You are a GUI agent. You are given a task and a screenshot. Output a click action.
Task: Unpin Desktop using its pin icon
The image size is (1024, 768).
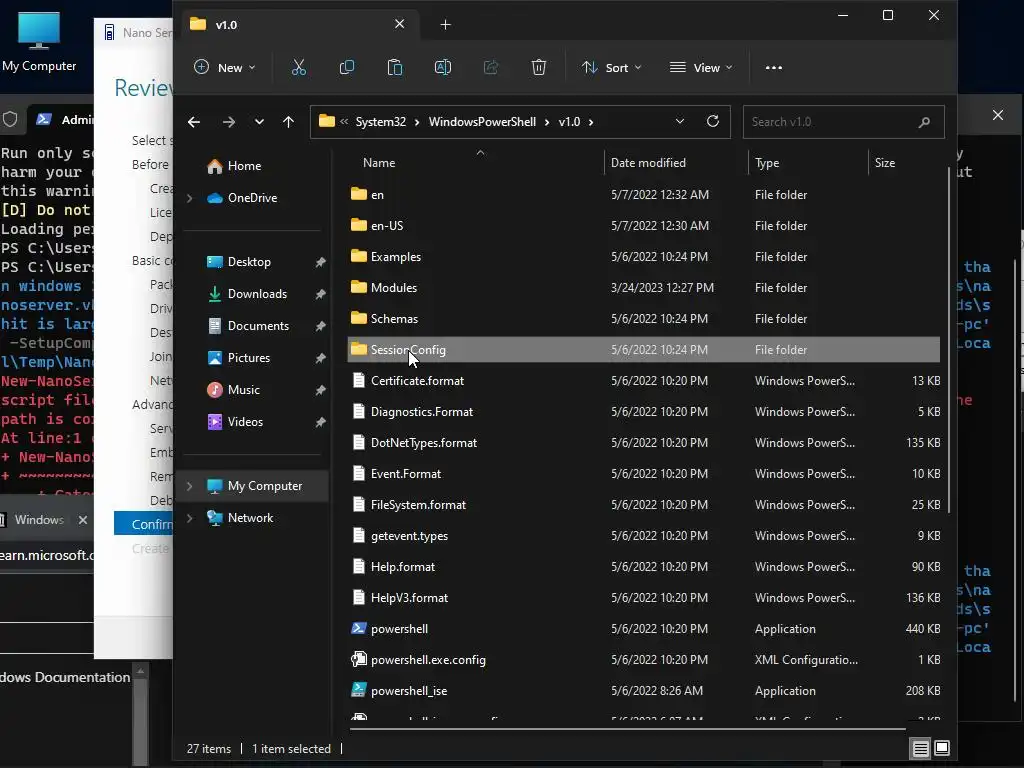click(321, 263)
